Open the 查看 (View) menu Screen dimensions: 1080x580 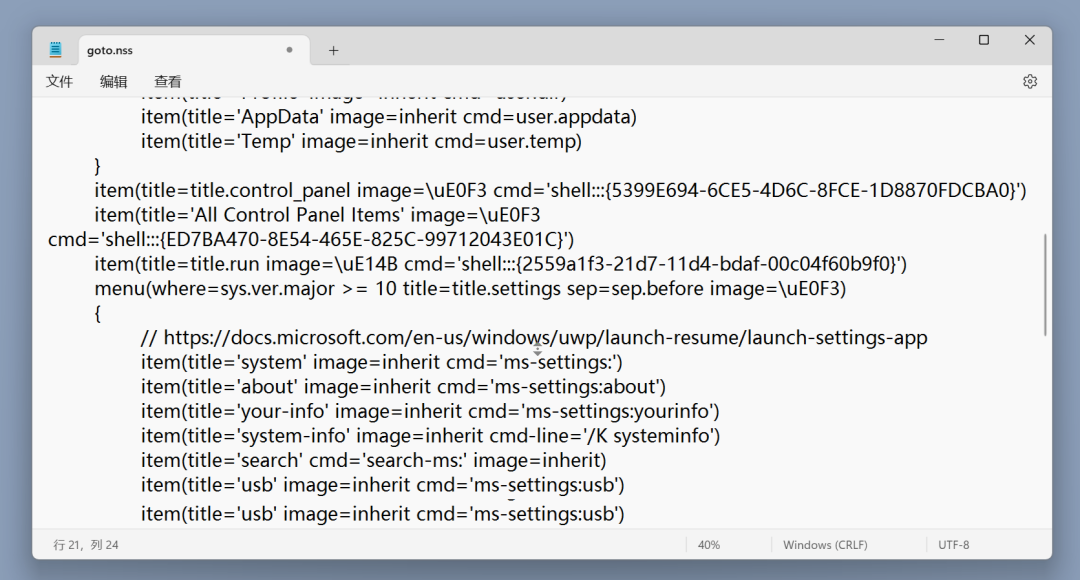(x=167, y=81)
